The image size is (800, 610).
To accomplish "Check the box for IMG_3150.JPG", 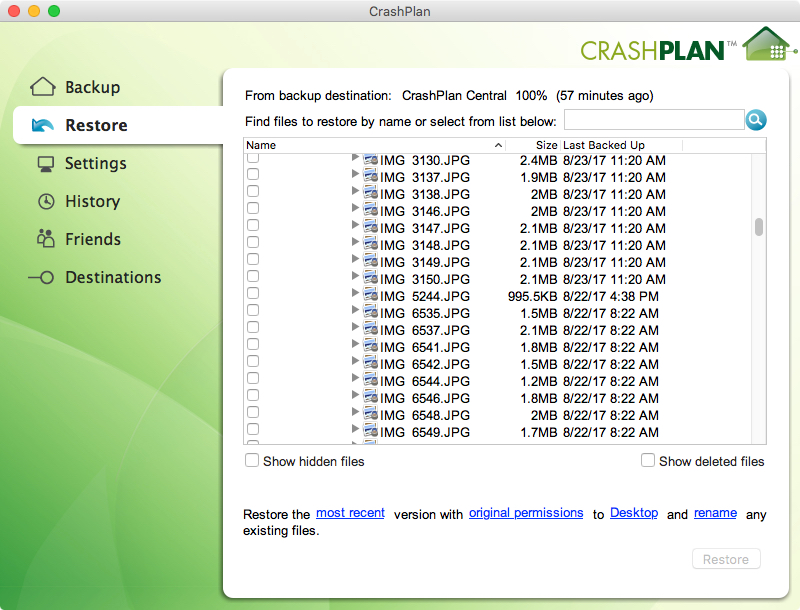I will tap(253, 276).
